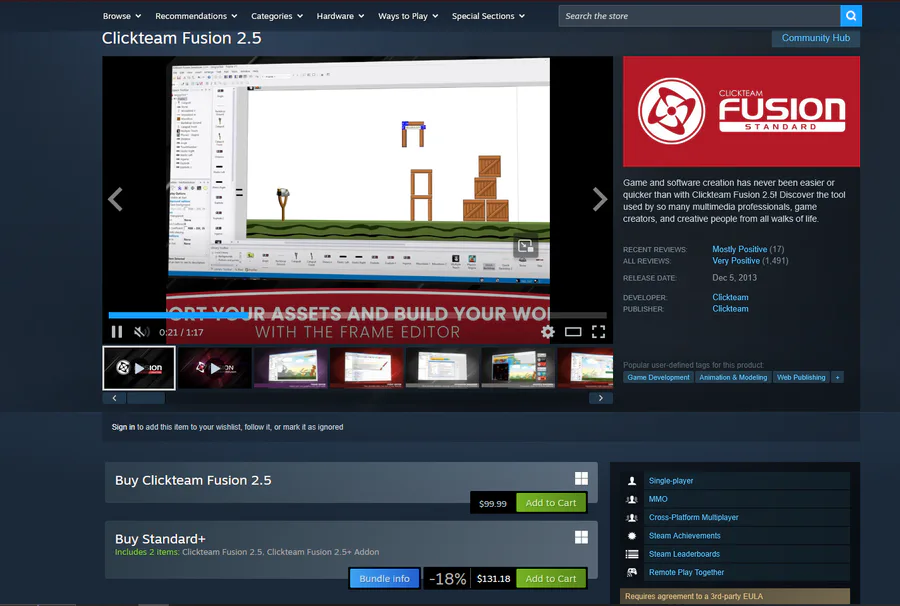Select the fourth screenshot thumbnail
The image size is (900, 606).
(366, 368)
